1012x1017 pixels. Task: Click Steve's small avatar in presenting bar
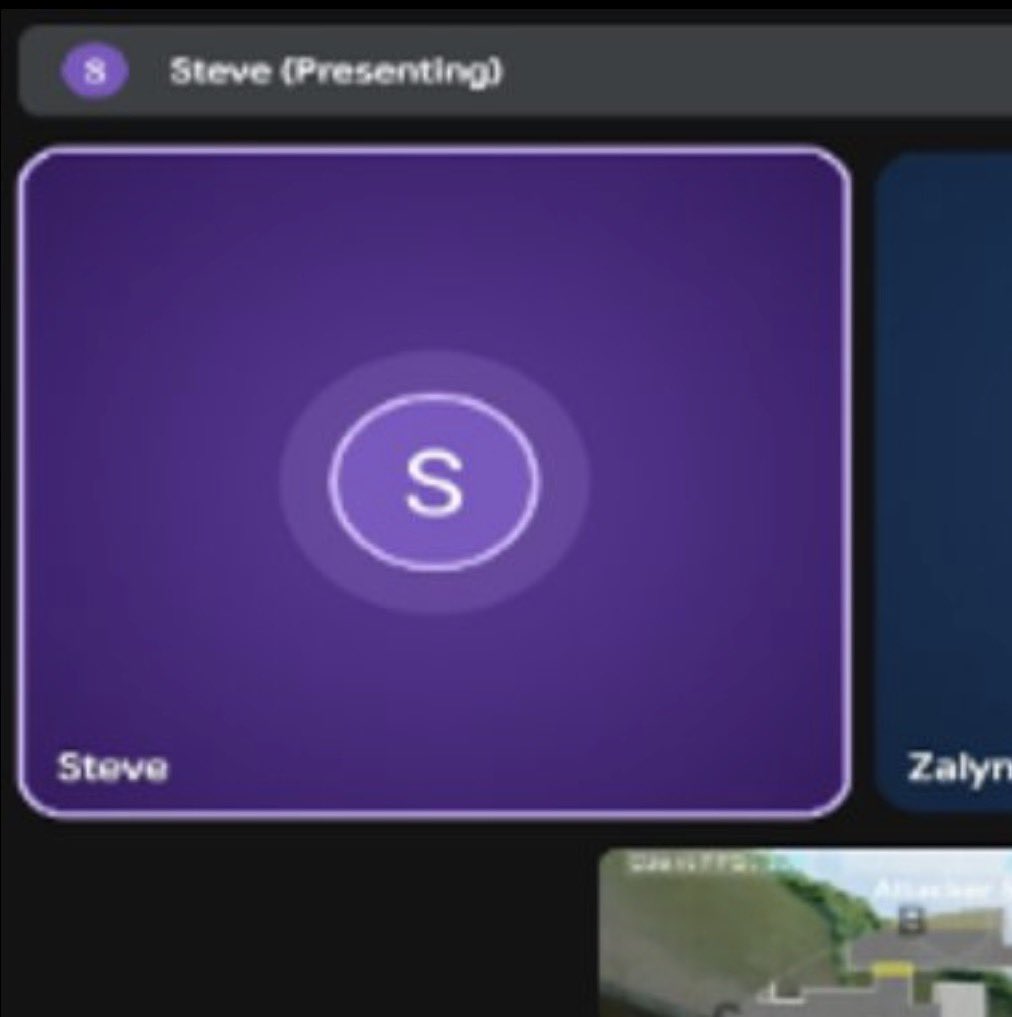pos(95,70)
